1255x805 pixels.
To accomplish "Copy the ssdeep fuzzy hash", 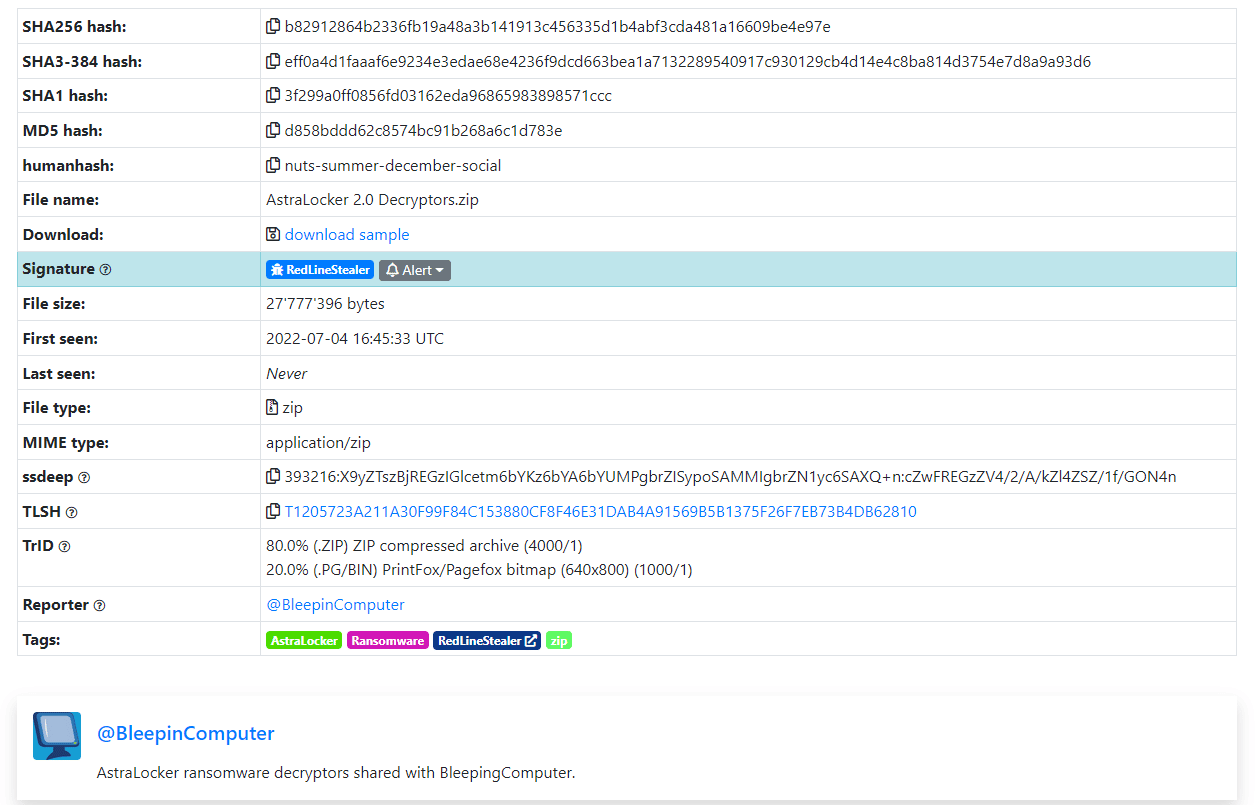I will pos(273,477).
